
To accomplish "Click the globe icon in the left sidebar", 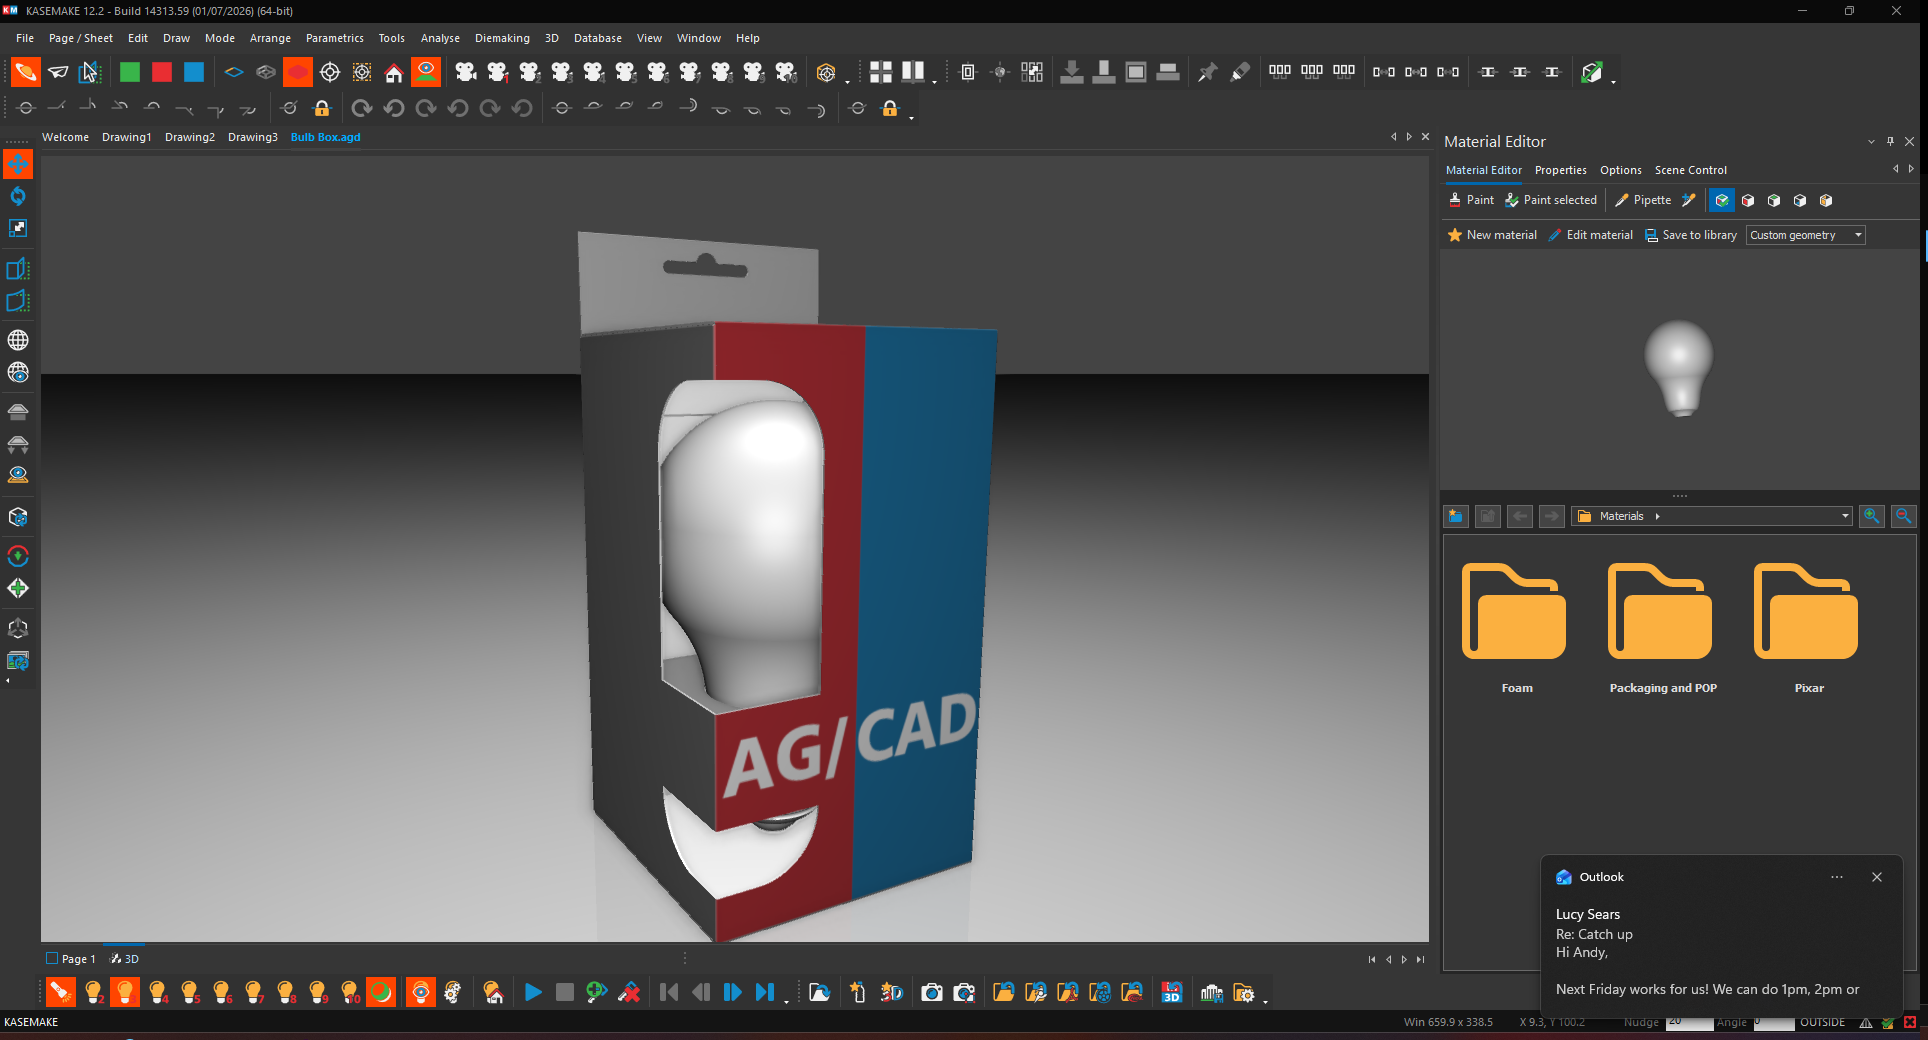I will pyautogui.click(x=18, y=340).
